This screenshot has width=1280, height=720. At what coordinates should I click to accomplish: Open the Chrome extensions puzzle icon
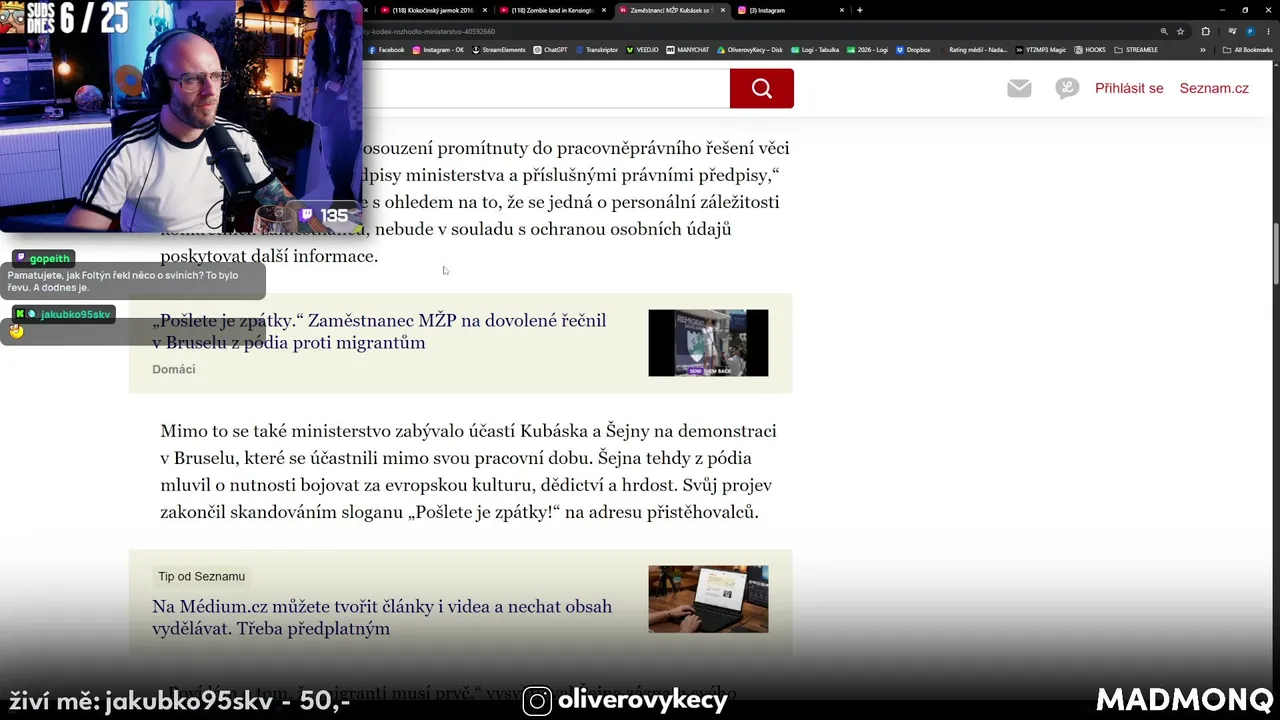point(1205,31)
